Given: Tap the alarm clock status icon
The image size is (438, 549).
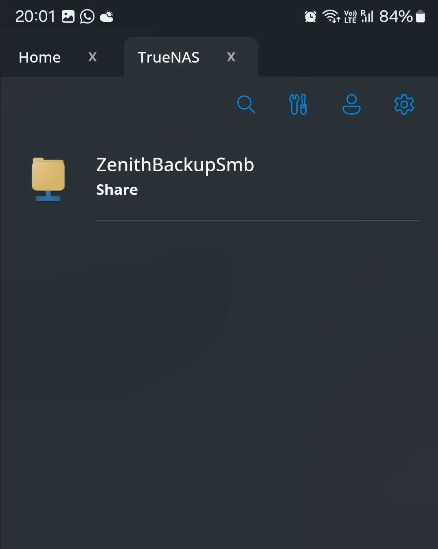Looking at the screenshot, I should click(x=310, y=16).
